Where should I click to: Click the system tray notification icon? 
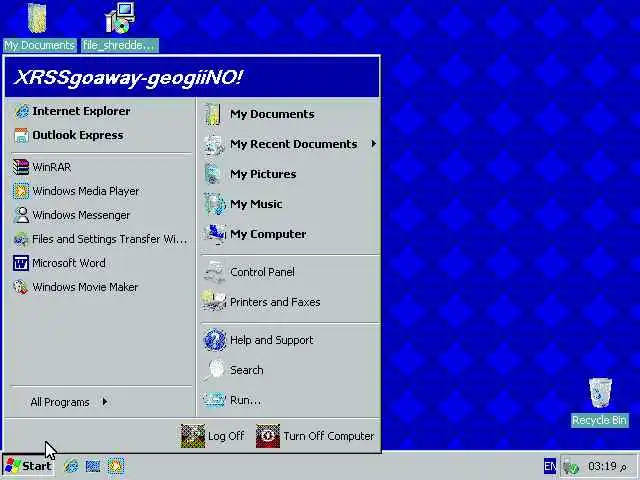pyautogui.click(x=571, y=466)
